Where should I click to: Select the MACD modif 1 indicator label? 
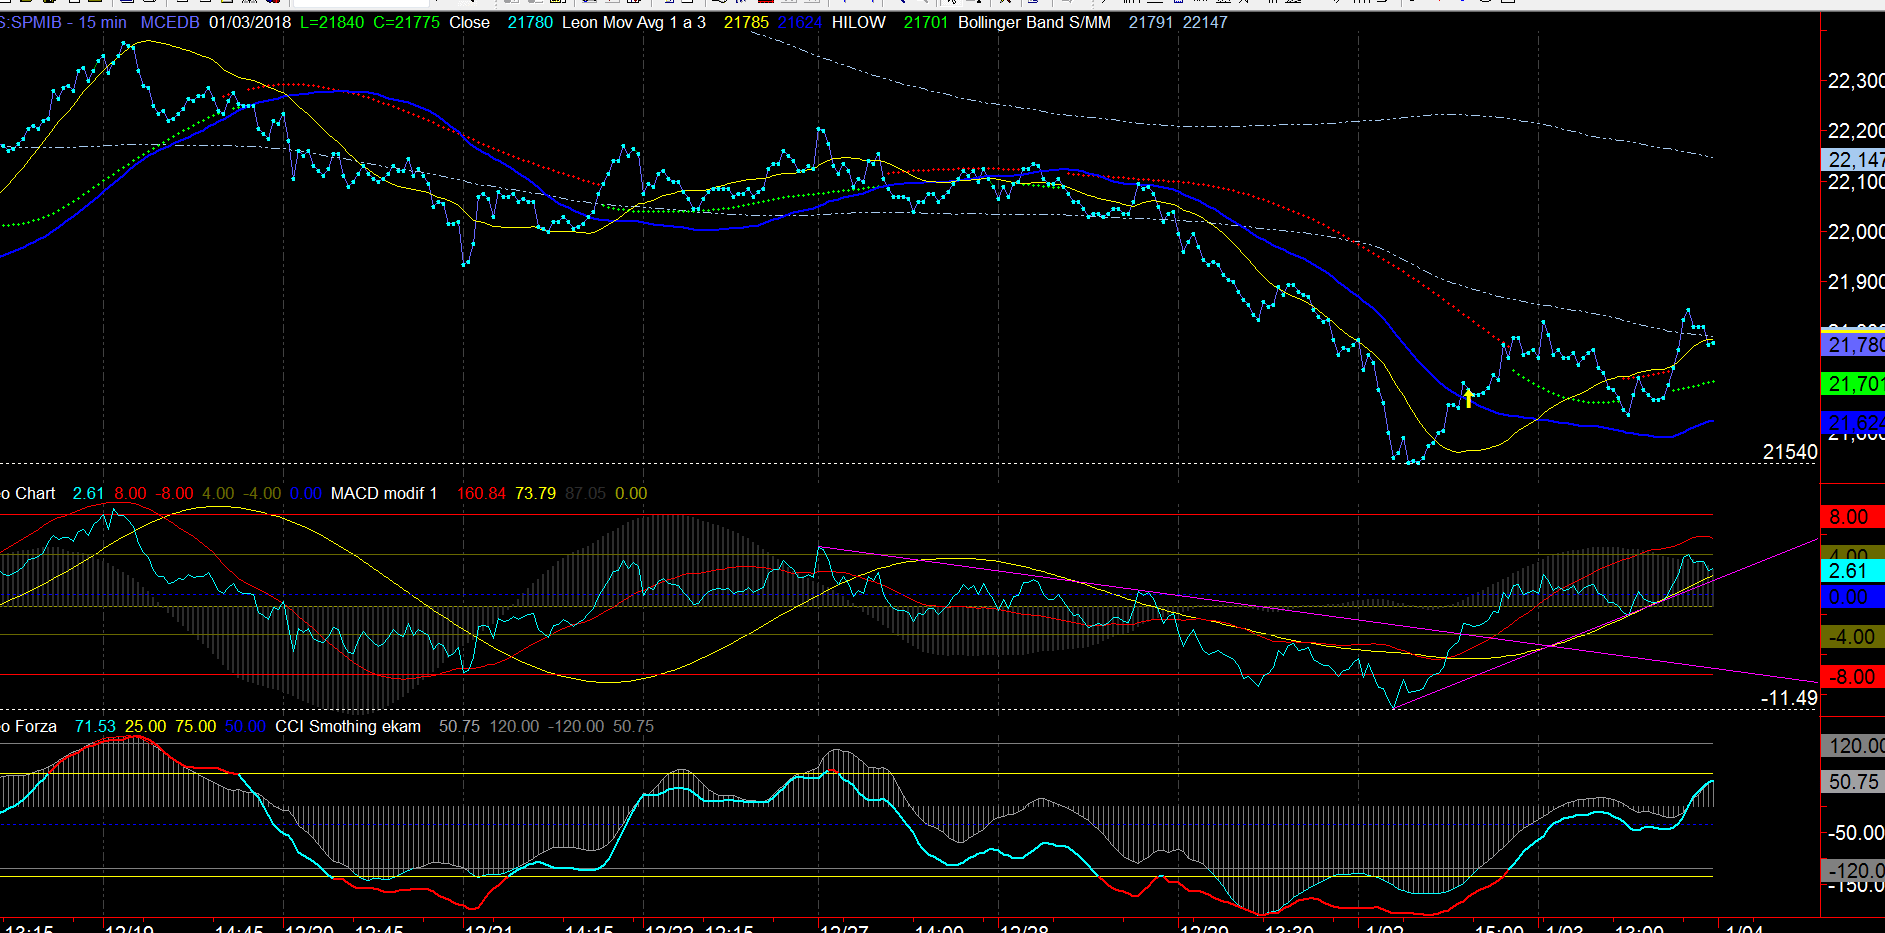point(384,493)
